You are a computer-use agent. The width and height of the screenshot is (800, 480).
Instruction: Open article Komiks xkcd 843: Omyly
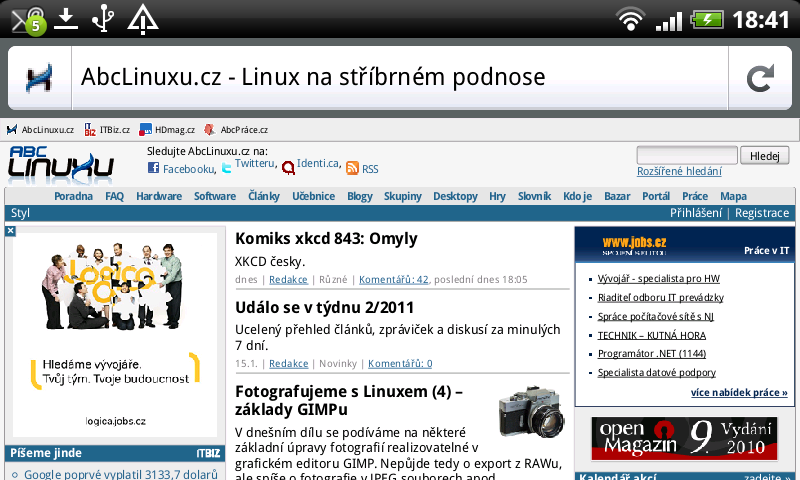[x=326, y=239]
